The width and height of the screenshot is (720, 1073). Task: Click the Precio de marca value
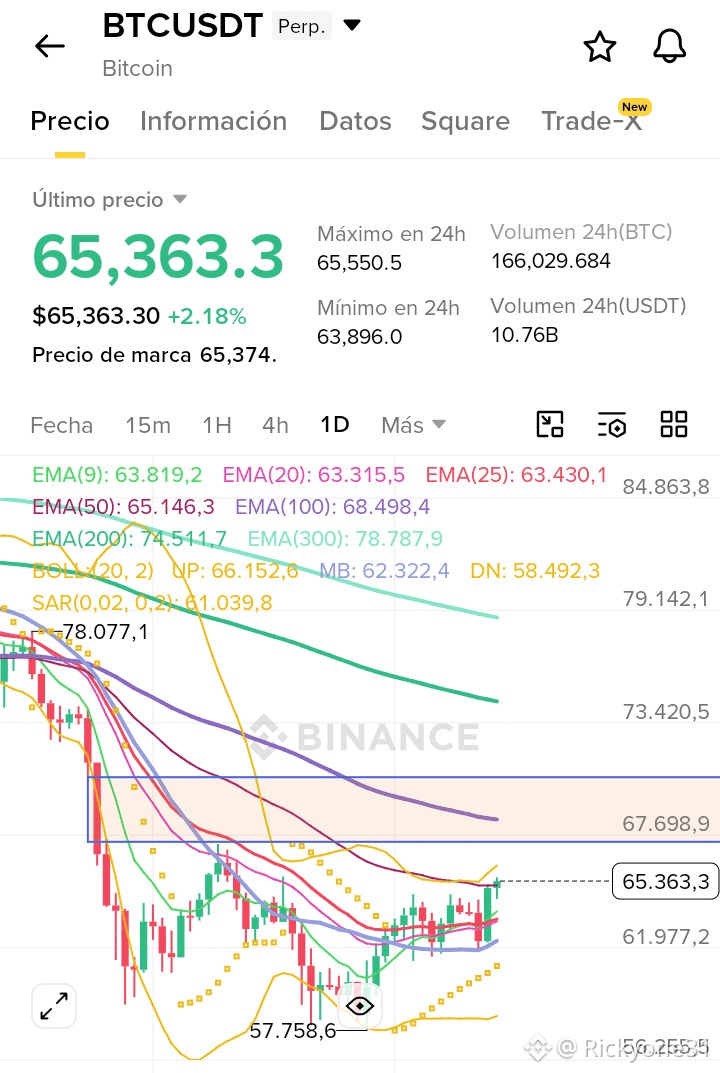tap(238, 355)
